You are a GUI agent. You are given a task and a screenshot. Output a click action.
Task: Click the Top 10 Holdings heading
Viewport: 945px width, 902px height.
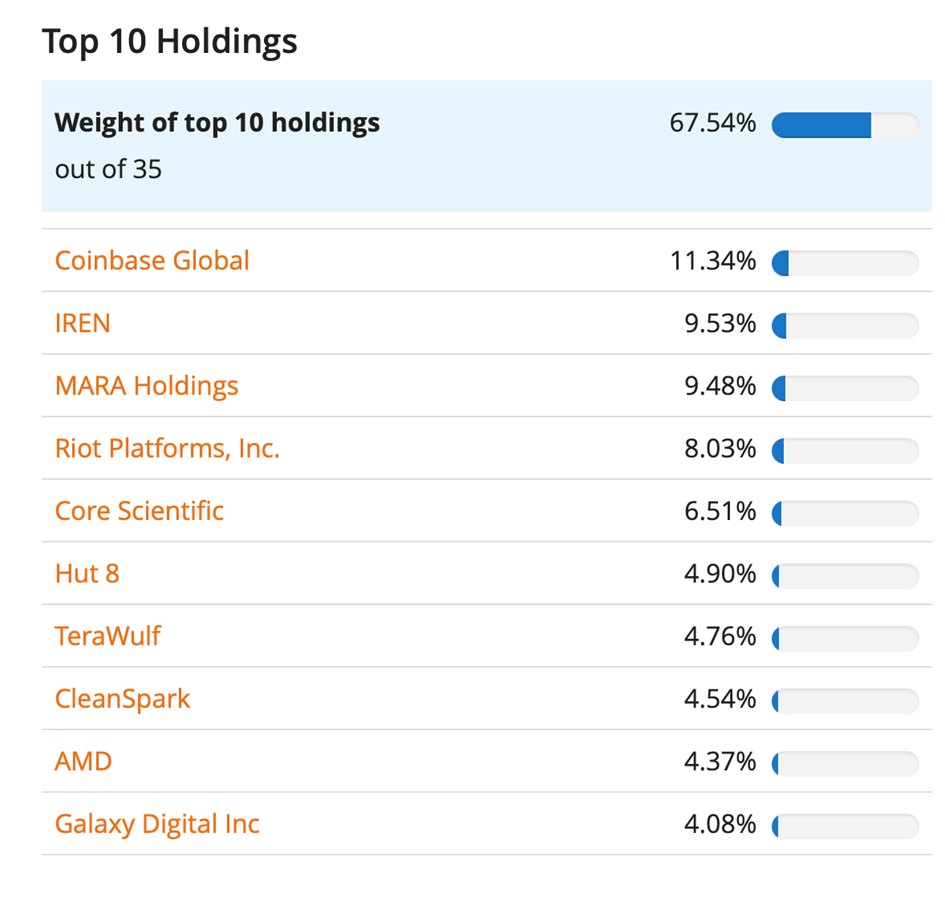170,42
